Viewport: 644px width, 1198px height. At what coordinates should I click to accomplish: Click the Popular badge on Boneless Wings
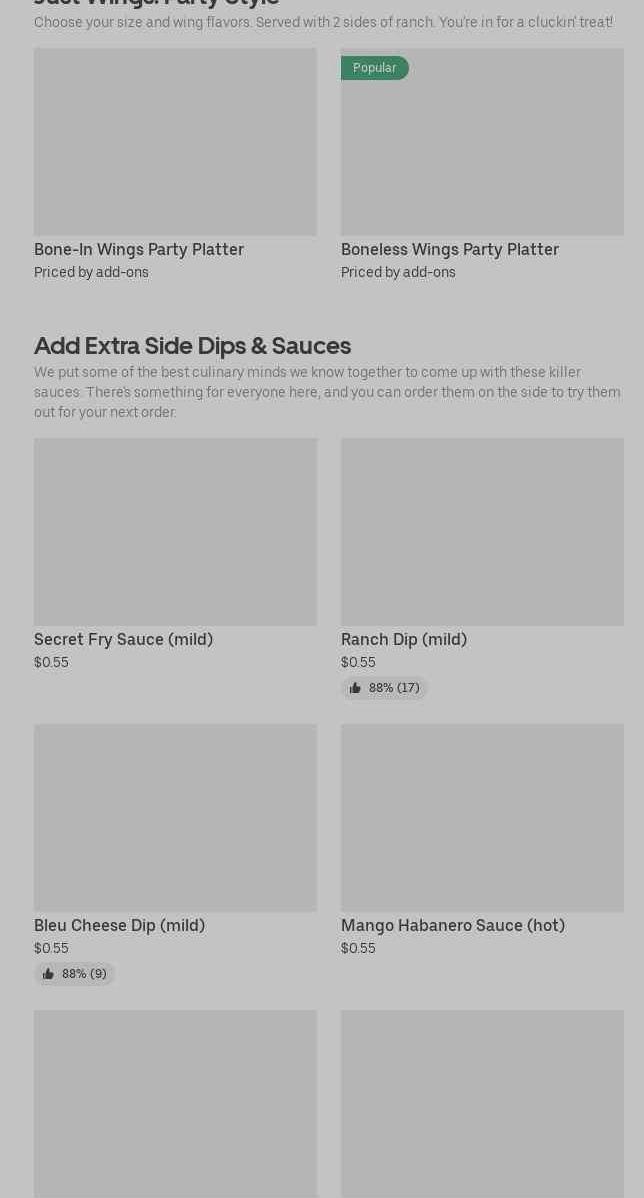tap(374, 68)
